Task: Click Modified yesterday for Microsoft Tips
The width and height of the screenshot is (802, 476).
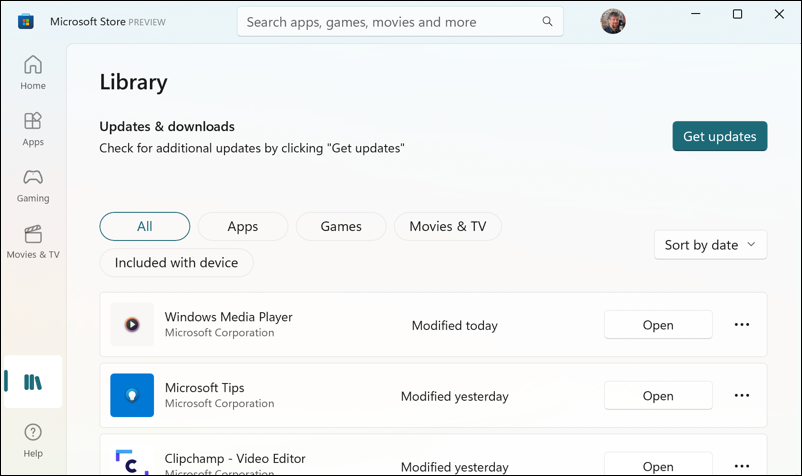Action: 455,396
